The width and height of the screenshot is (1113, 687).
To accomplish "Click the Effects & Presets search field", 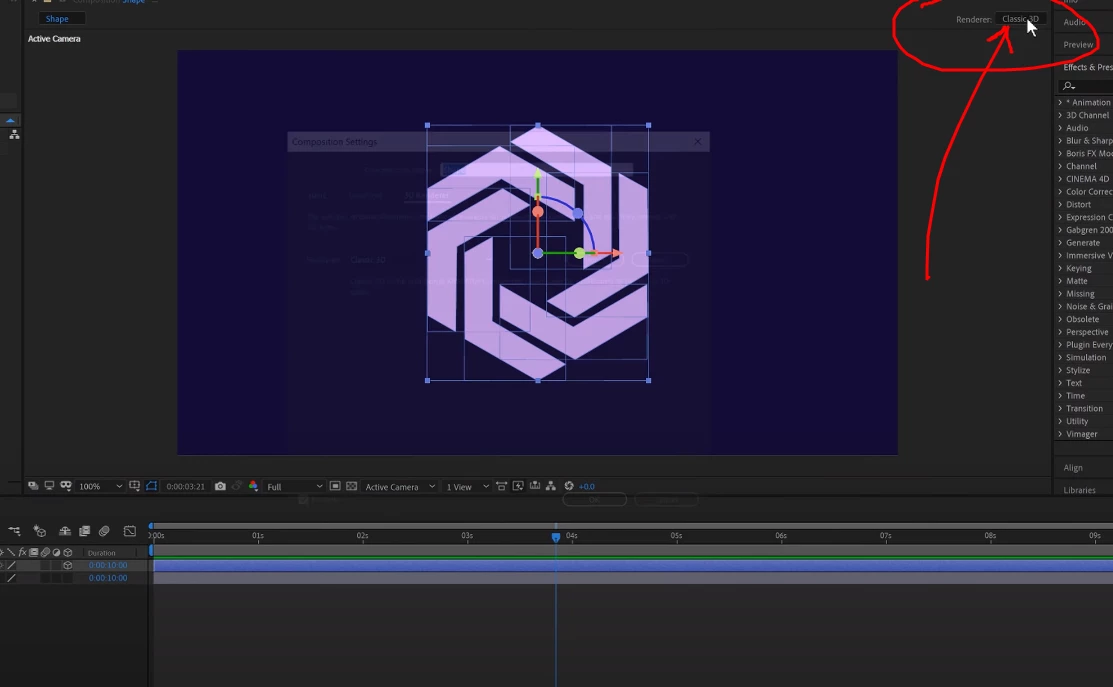I will 1086,86.
